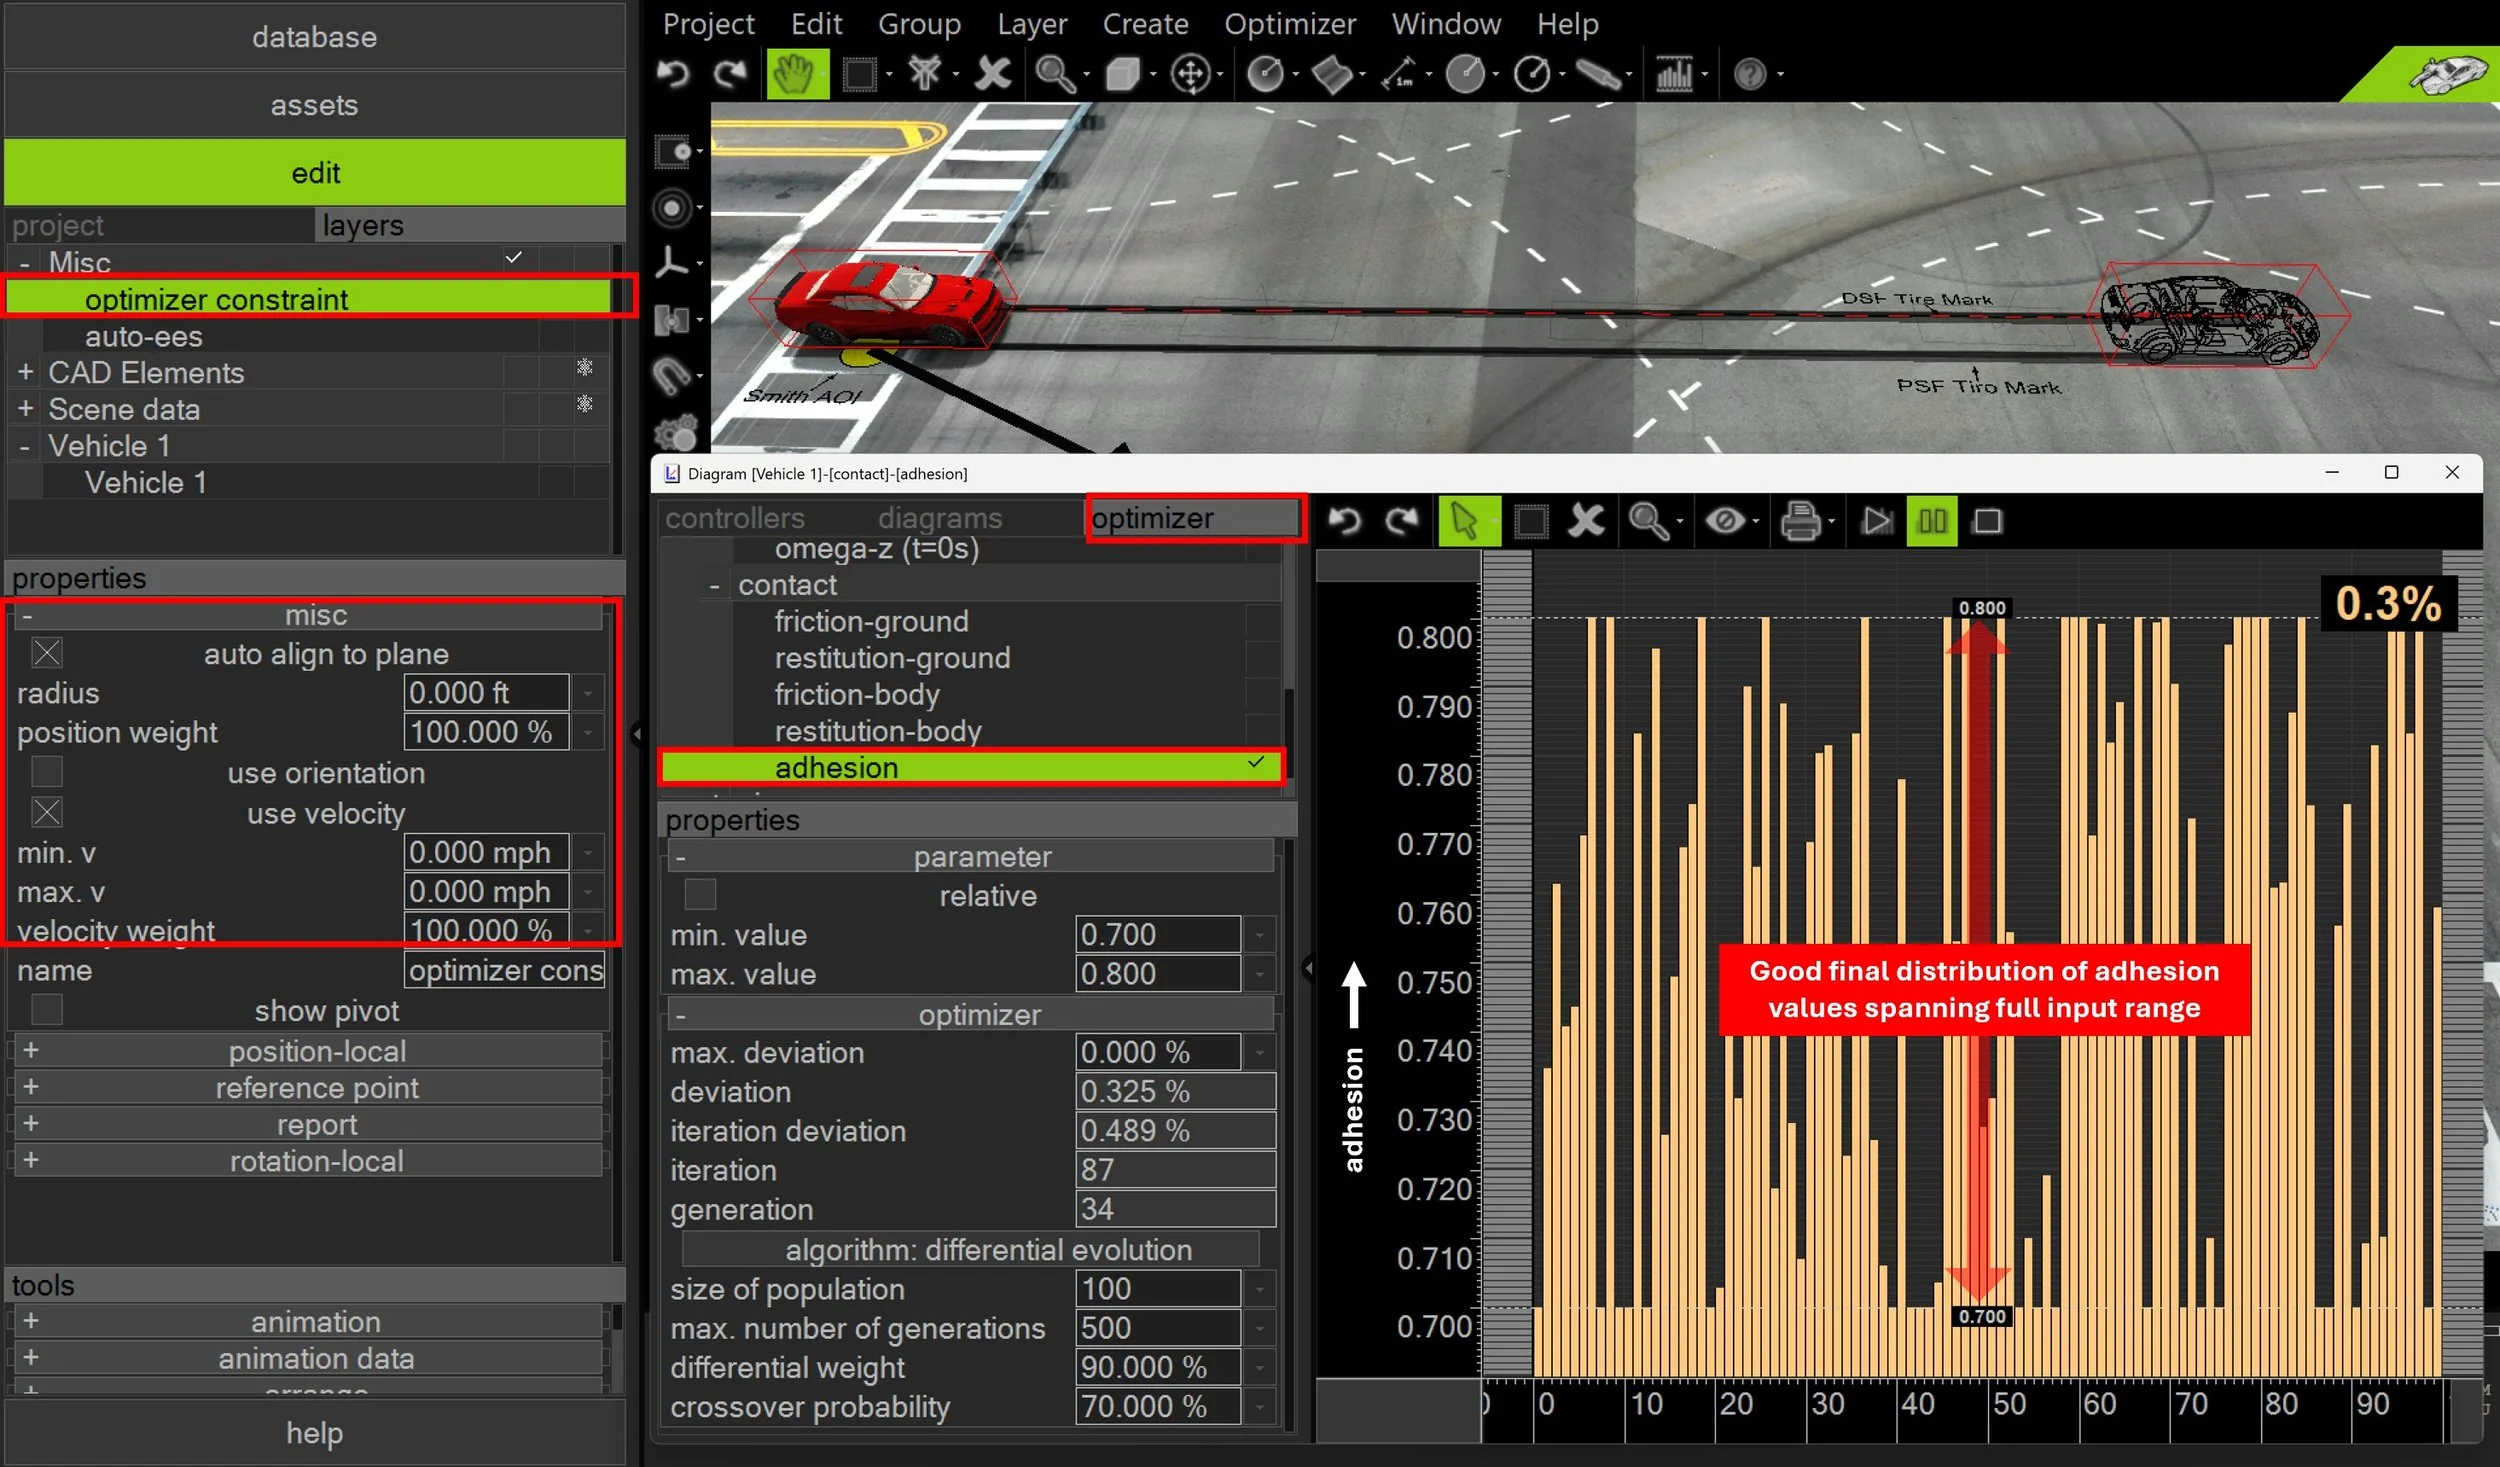Viewport: 2500px width, 1467px height.
Task: Open the Optimizer menu
Action: click(1289, 23)
